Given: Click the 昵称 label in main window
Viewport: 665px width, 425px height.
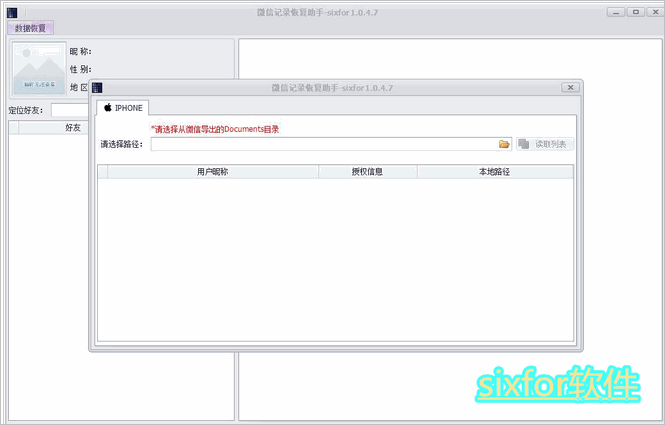Looking at the screenshot, I should click(x=81, y=51).
